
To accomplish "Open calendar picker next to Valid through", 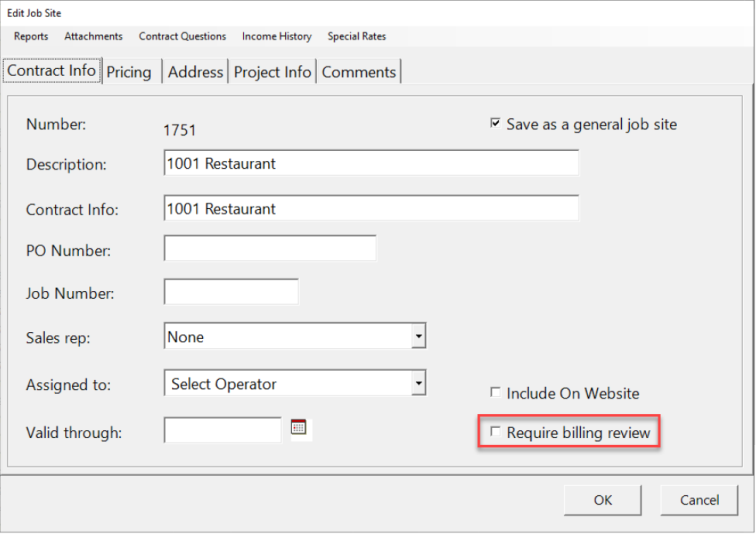I will (x=299, y=428).
